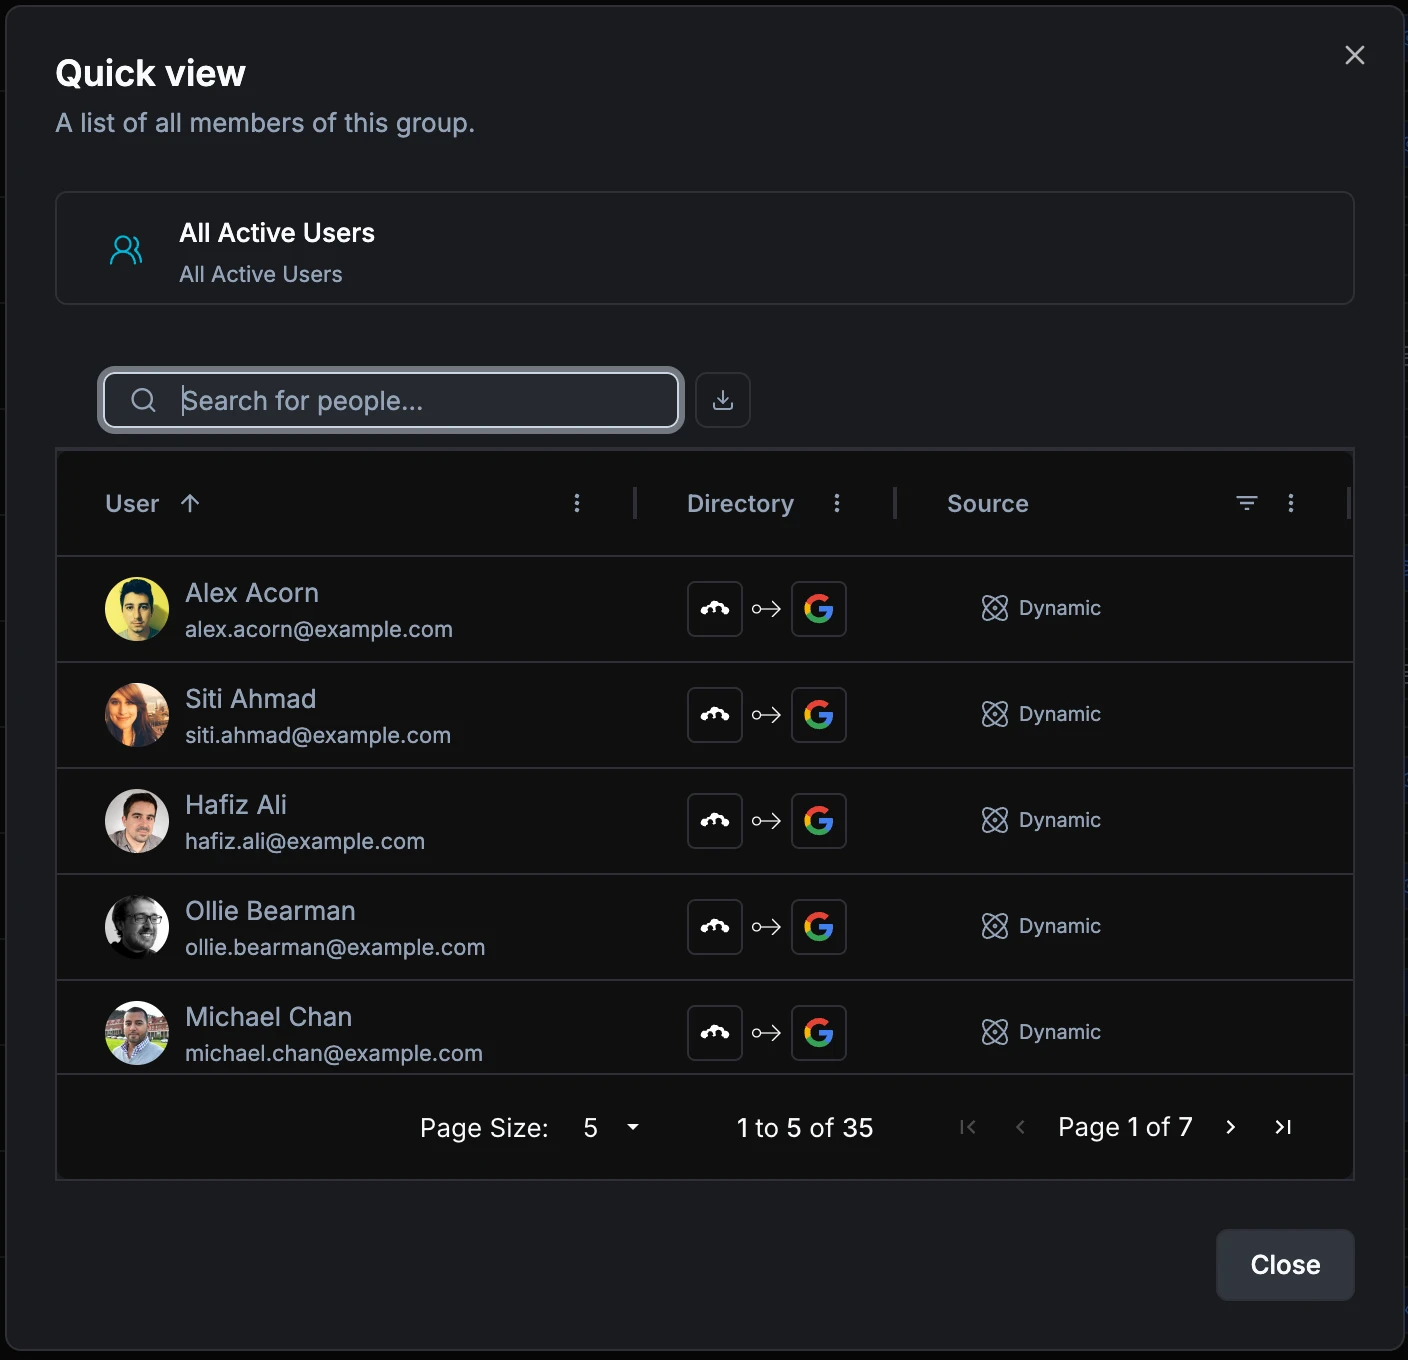Close the Quick view dialog with X

(1354, 55)
